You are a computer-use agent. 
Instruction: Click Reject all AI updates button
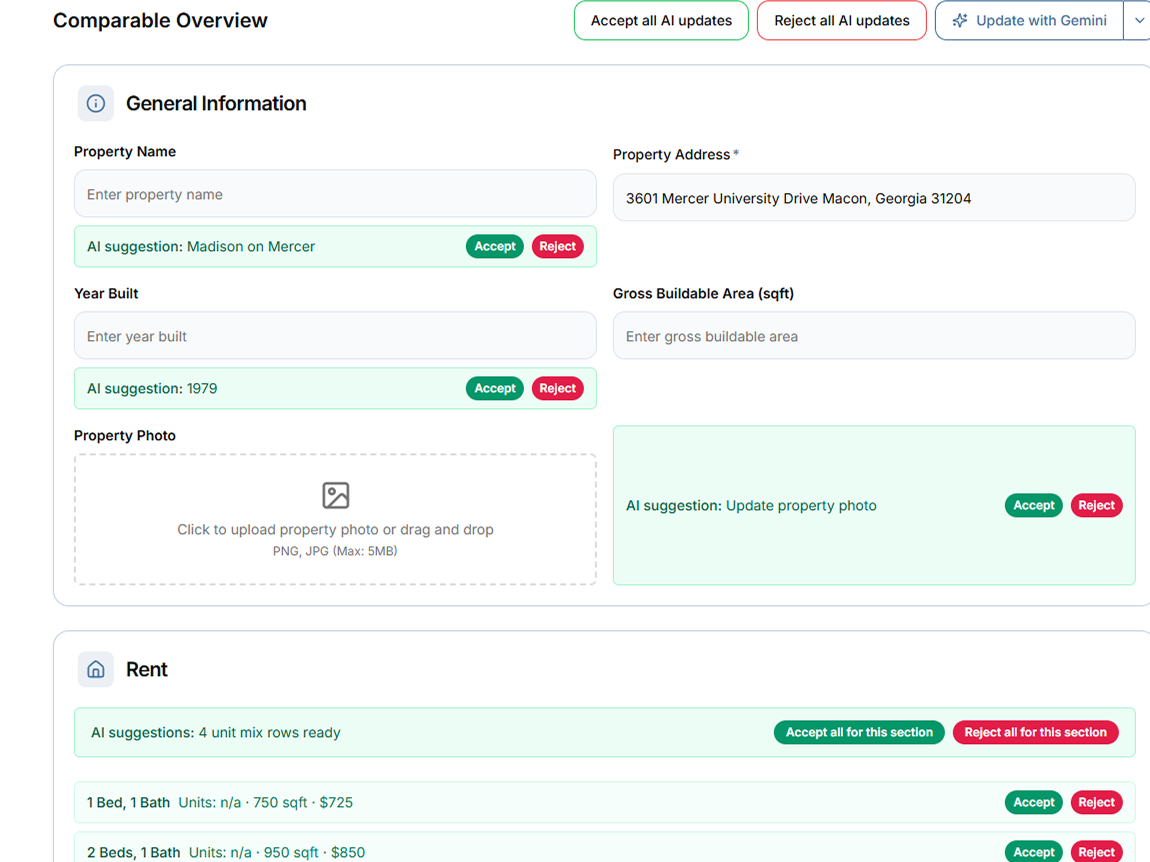841,21
